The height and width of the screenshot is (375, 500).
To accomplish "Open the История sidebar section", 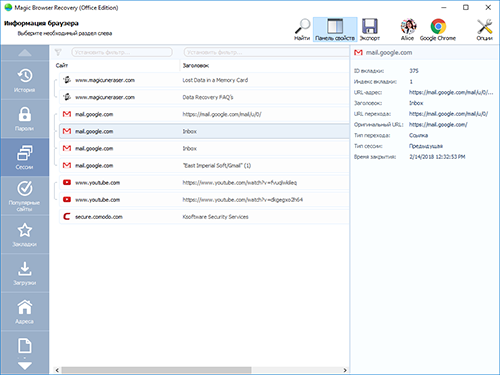I will (25, 80).
